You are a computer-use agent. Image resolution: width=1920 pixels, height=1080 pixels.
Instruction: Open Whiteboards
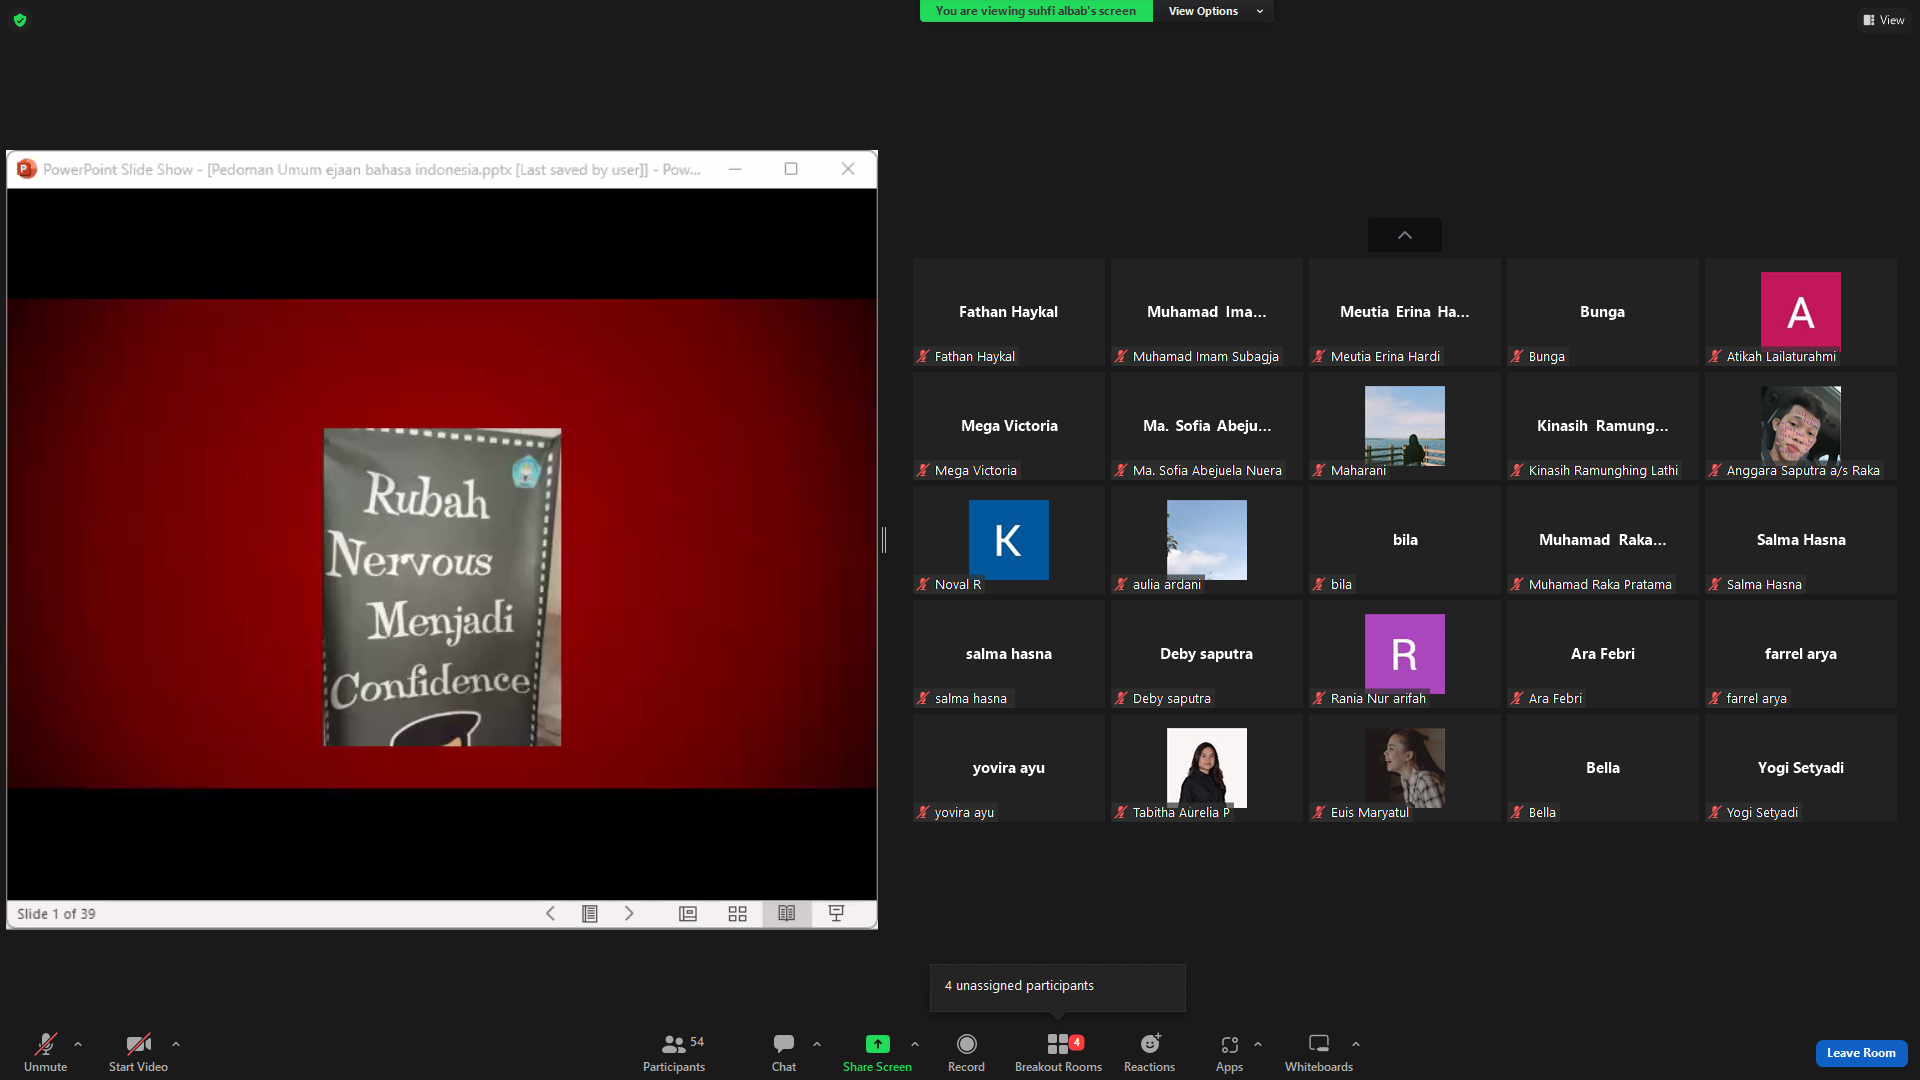[1319, 1052]
